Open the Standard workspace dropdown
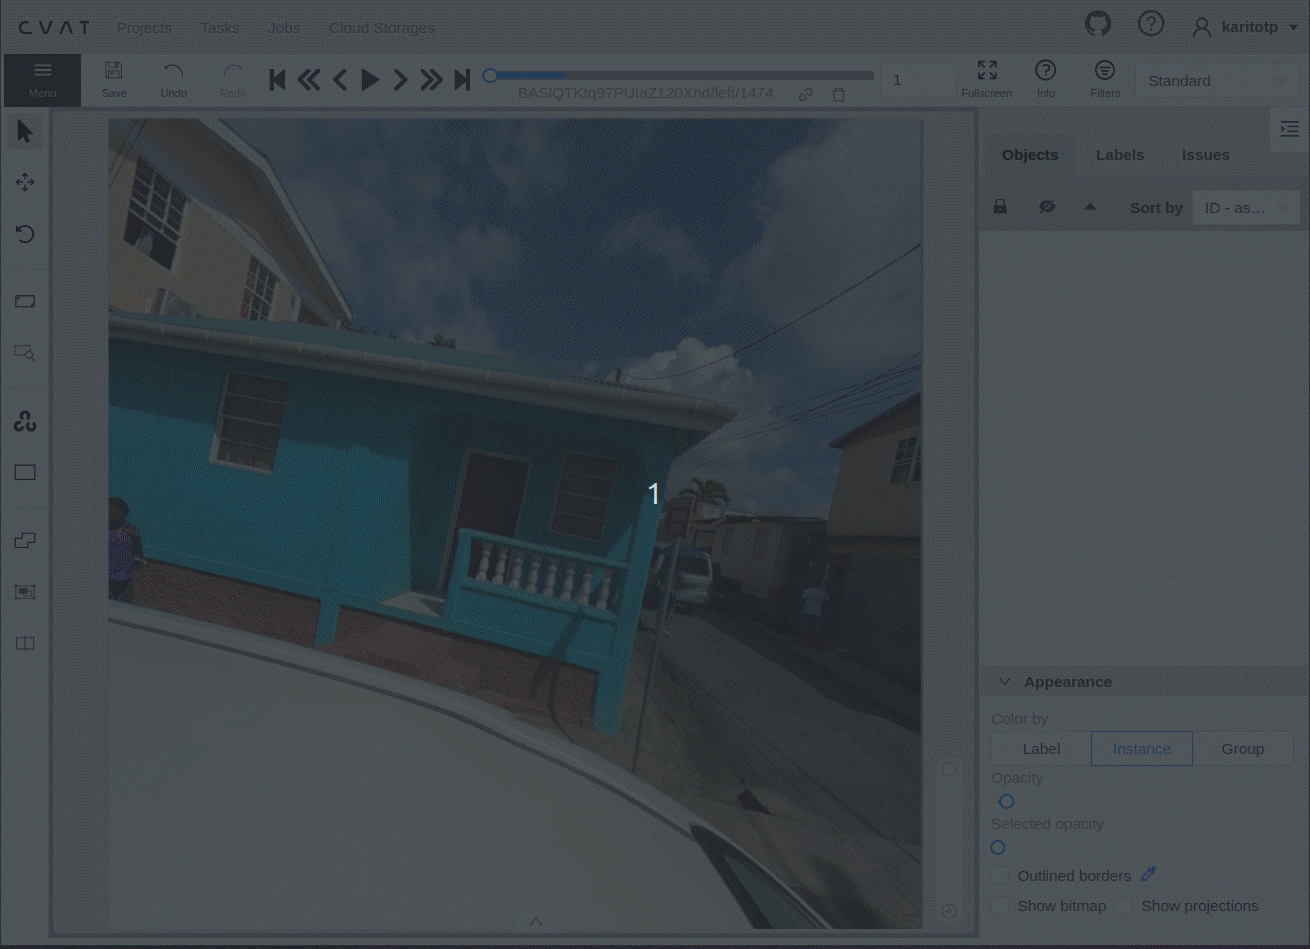1310x949 pixels. tap(1216, 81)
